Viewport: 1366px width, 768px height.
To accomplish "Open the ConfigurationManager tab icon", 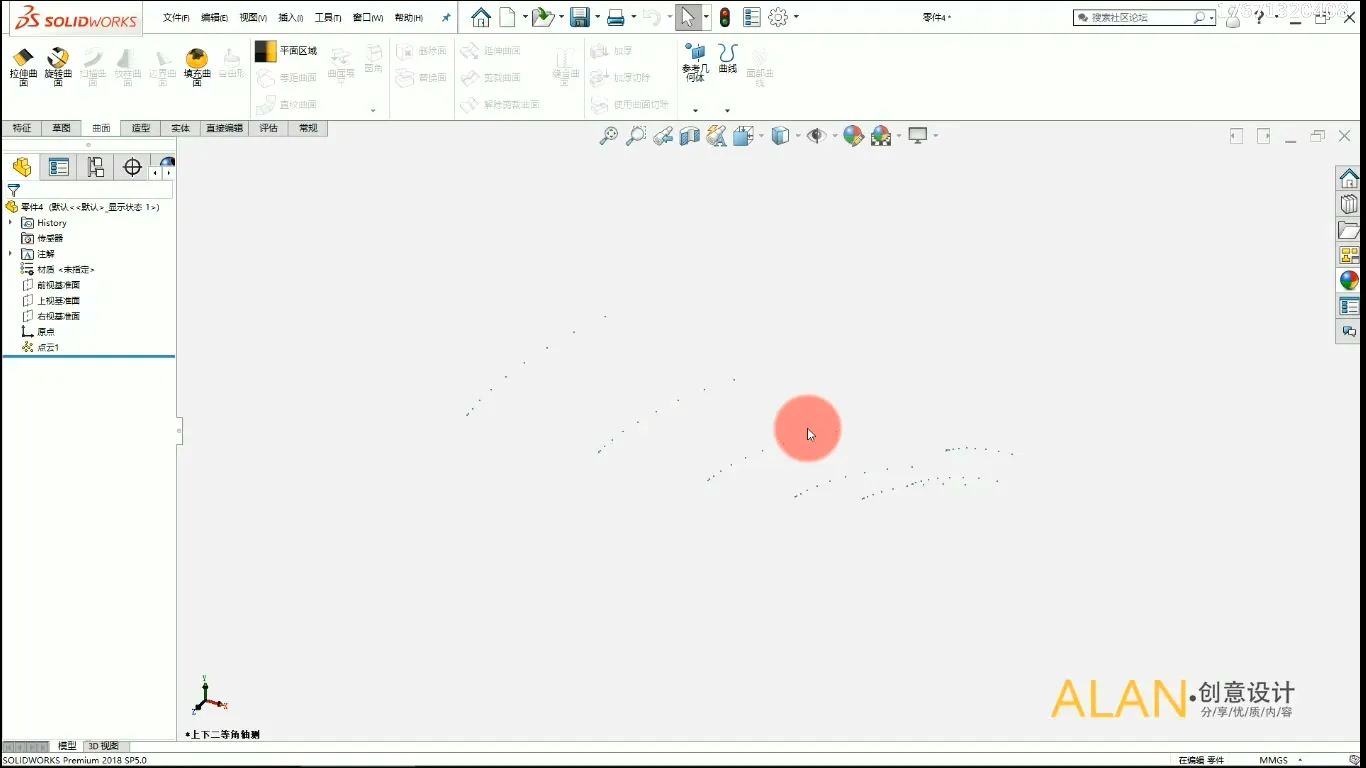I will [x=95, y=167].
